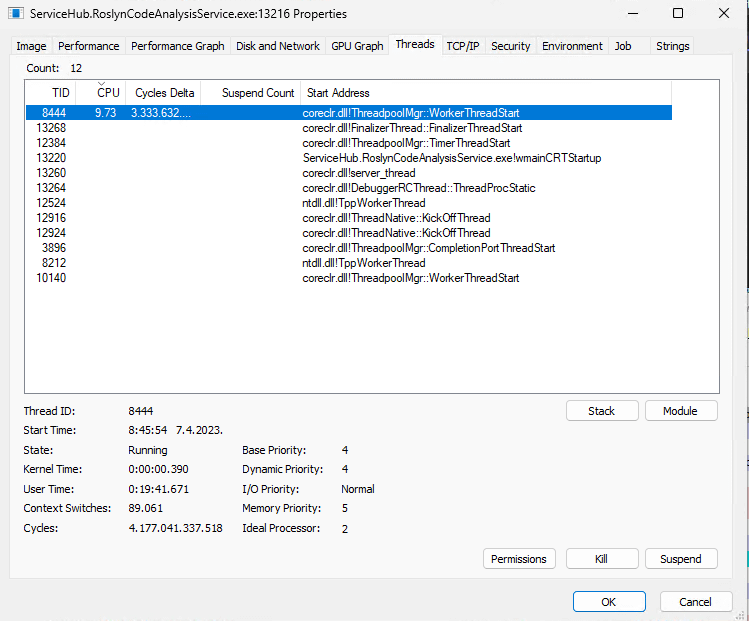Switch to the Performance Graph tab
Screen dimensions: 749x621
point(177,46)
